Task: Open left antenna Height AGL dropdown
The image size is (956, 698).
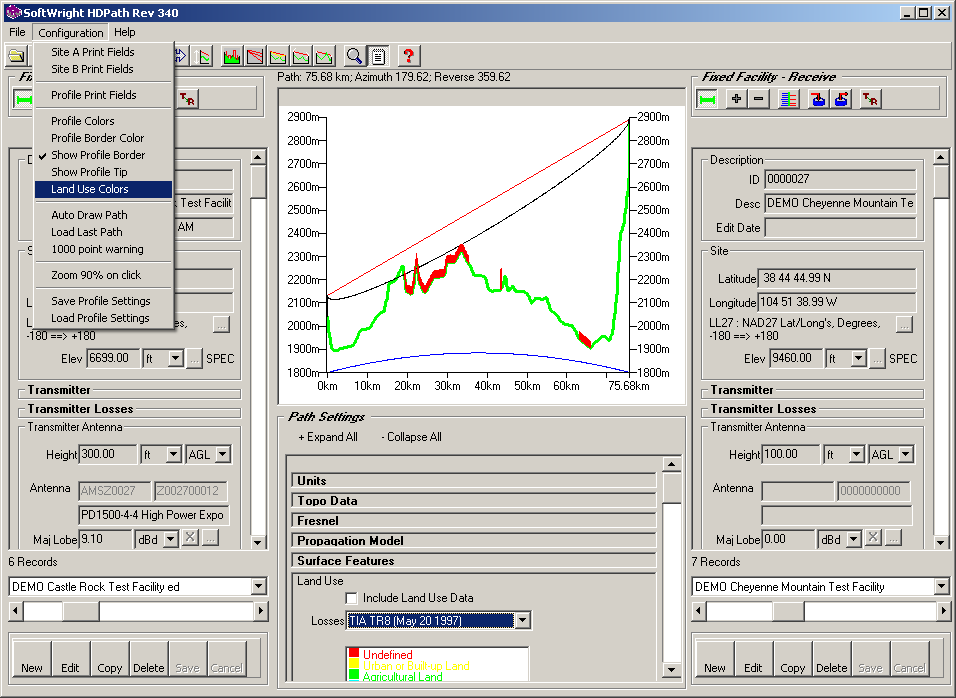Action: click(x=223, y=454)
